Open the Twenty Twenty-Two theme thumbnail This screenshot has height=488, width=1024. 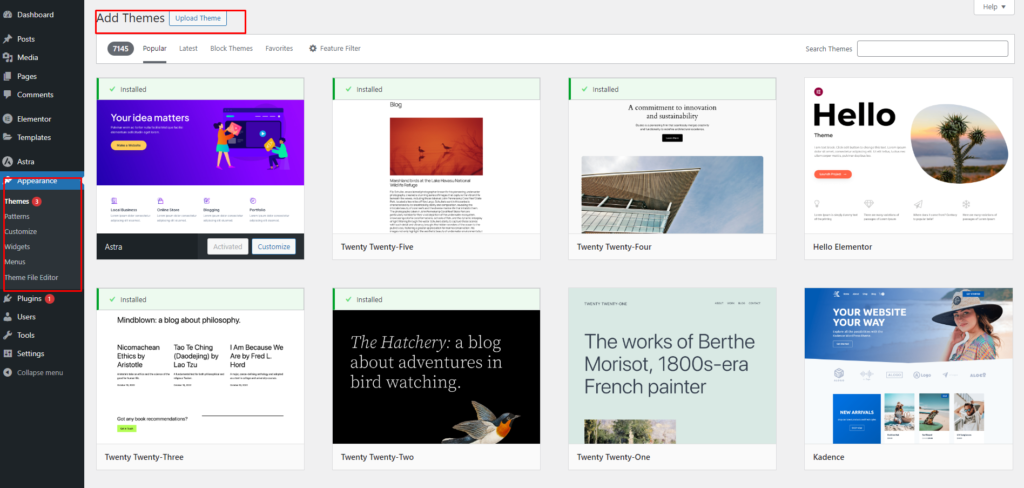[436, 377]
